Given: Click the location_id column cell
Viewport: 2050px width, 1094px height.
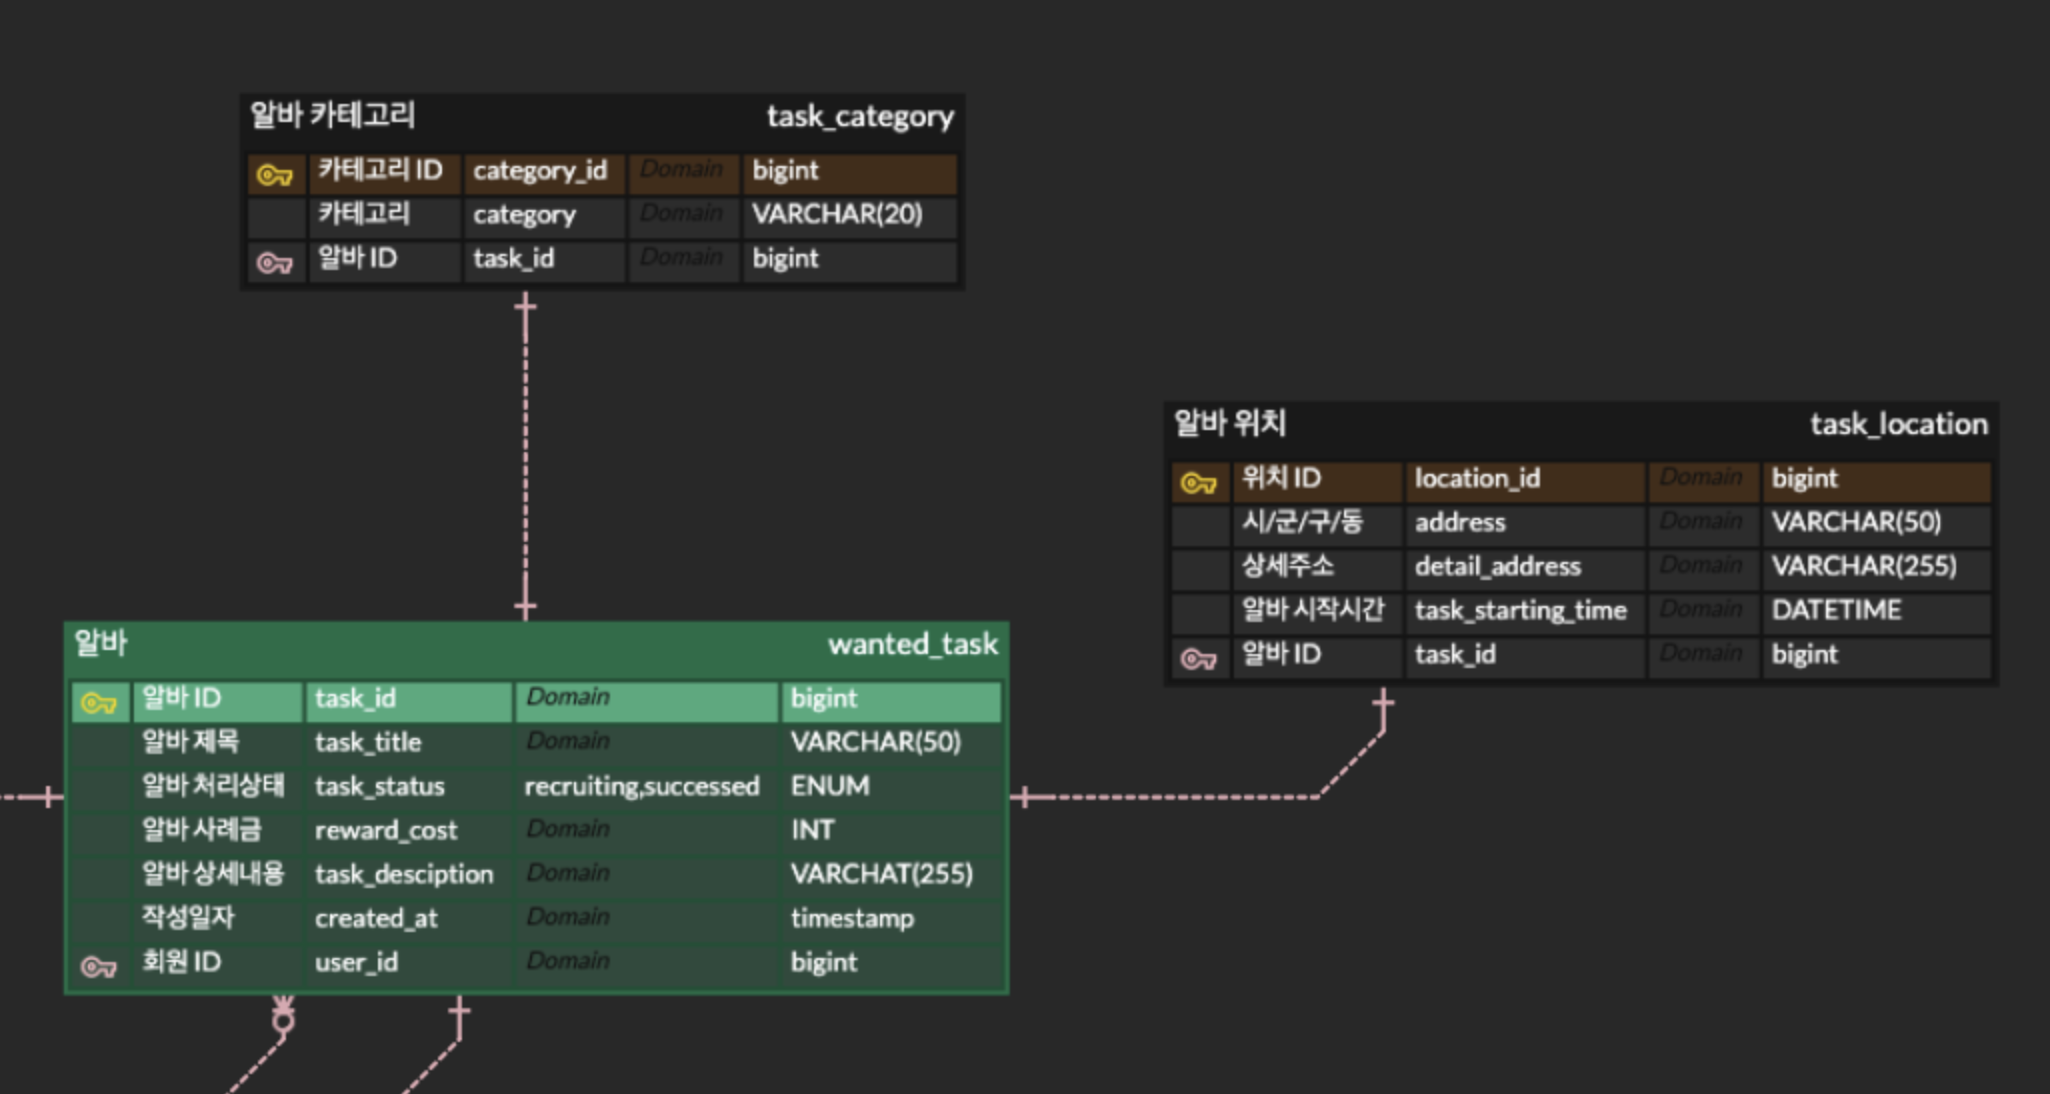Looking at the screenshot, I should point(1525,480).
